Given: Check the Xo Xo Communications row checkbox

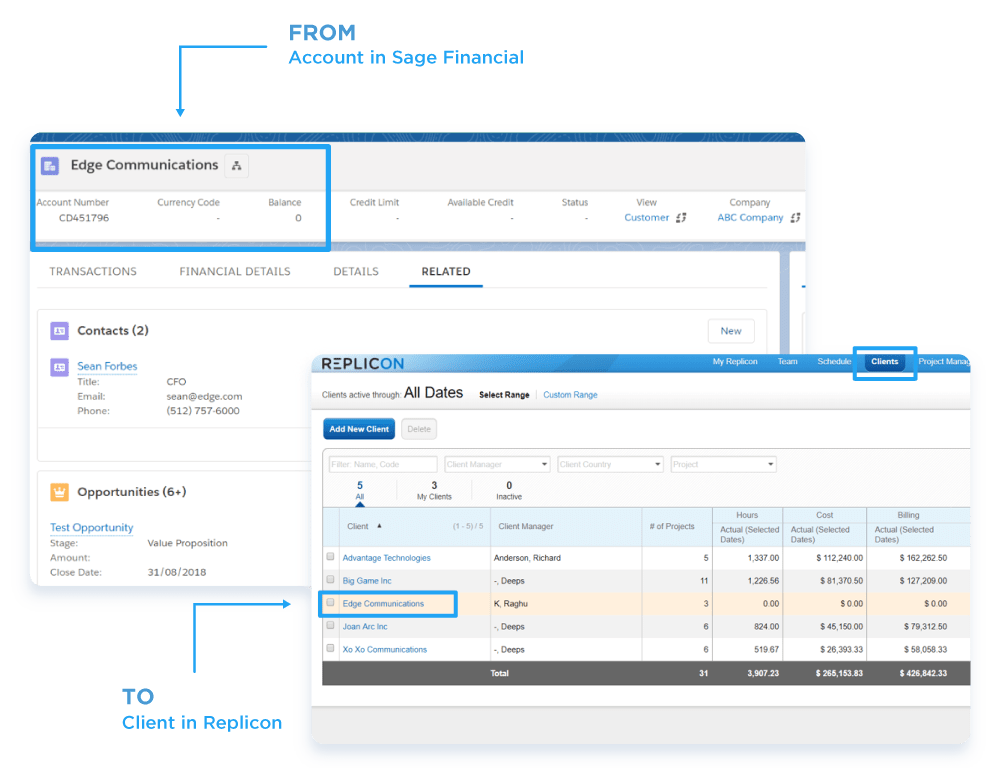Looking at the screenshot, I should (x=330, y=649).
